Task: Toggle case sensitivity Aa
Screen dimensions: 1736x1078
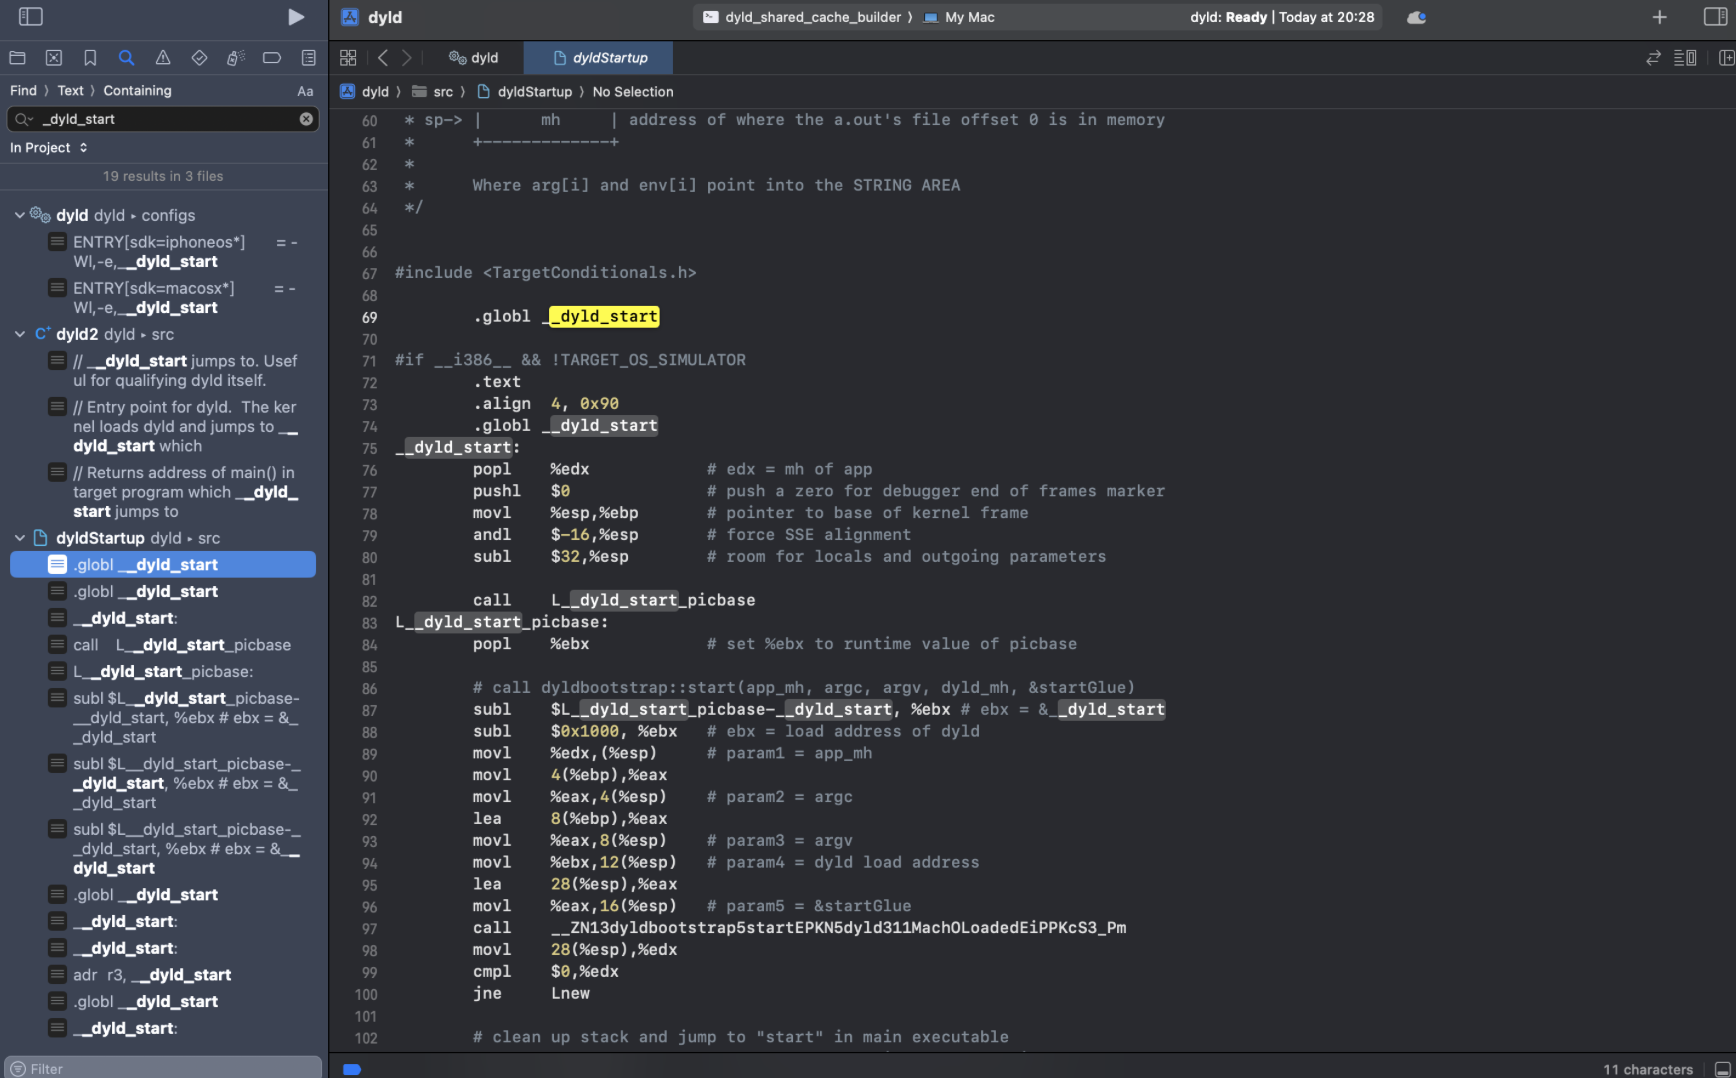Action: coord(305,91)
